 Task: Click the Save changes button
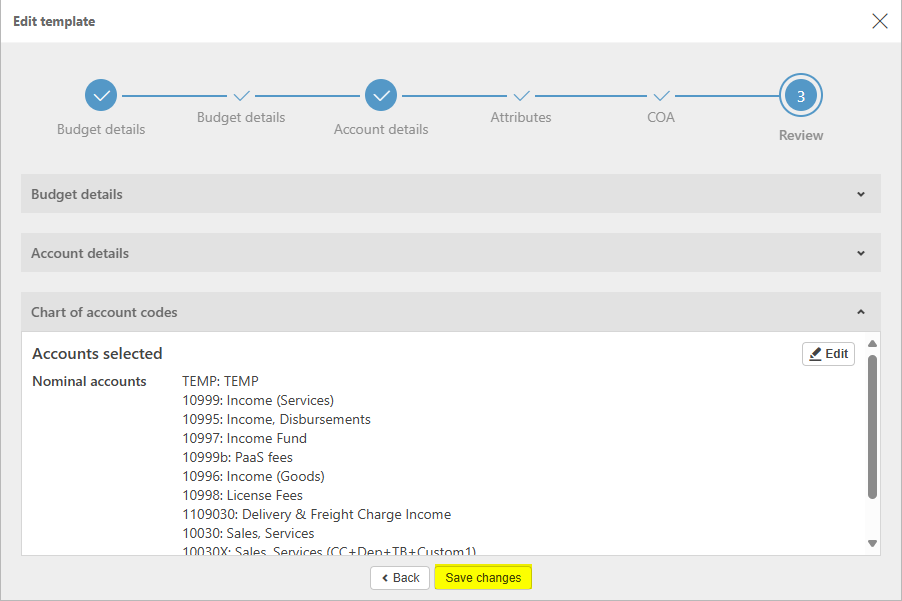483,578
